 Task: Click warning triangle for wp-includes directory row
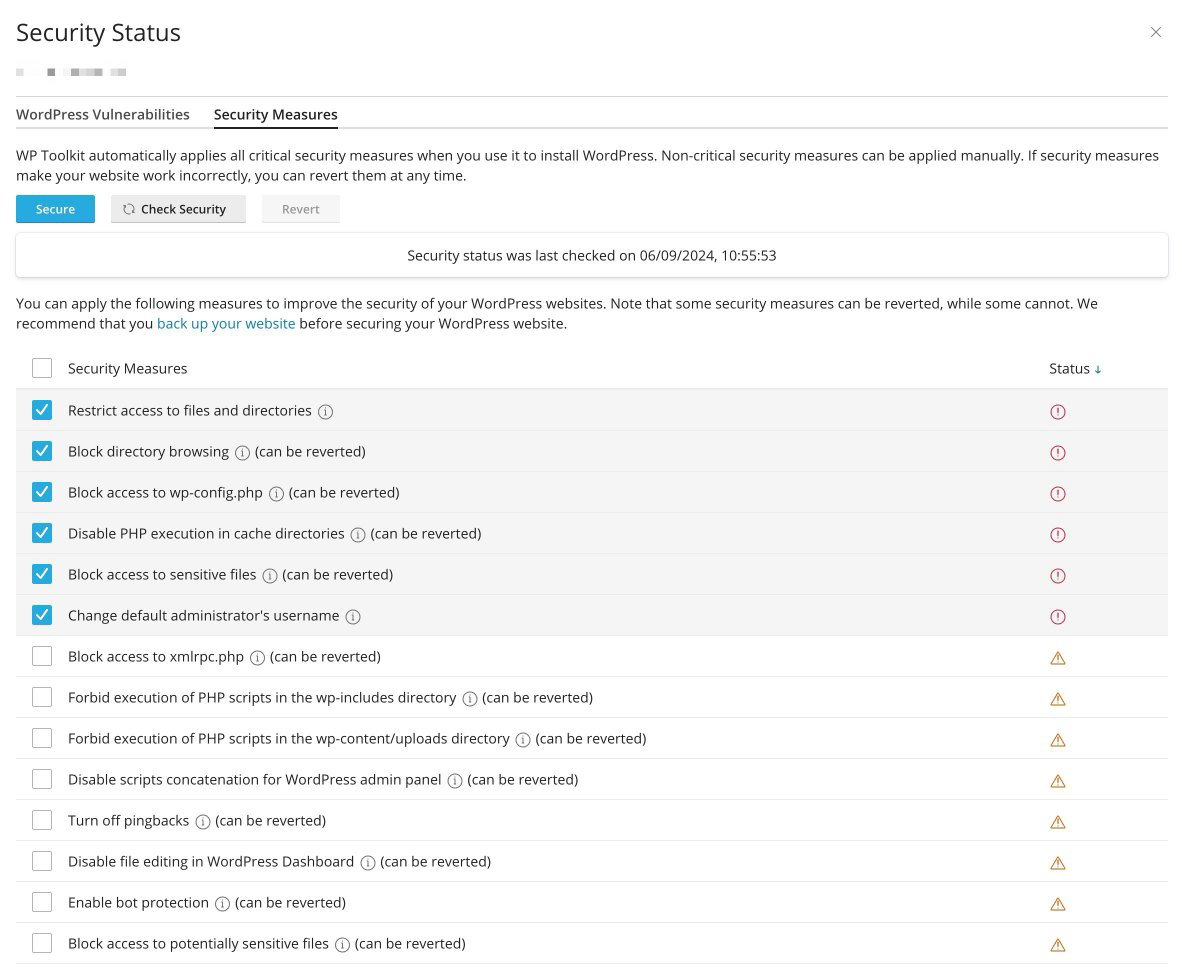[x=1058, y=699]
